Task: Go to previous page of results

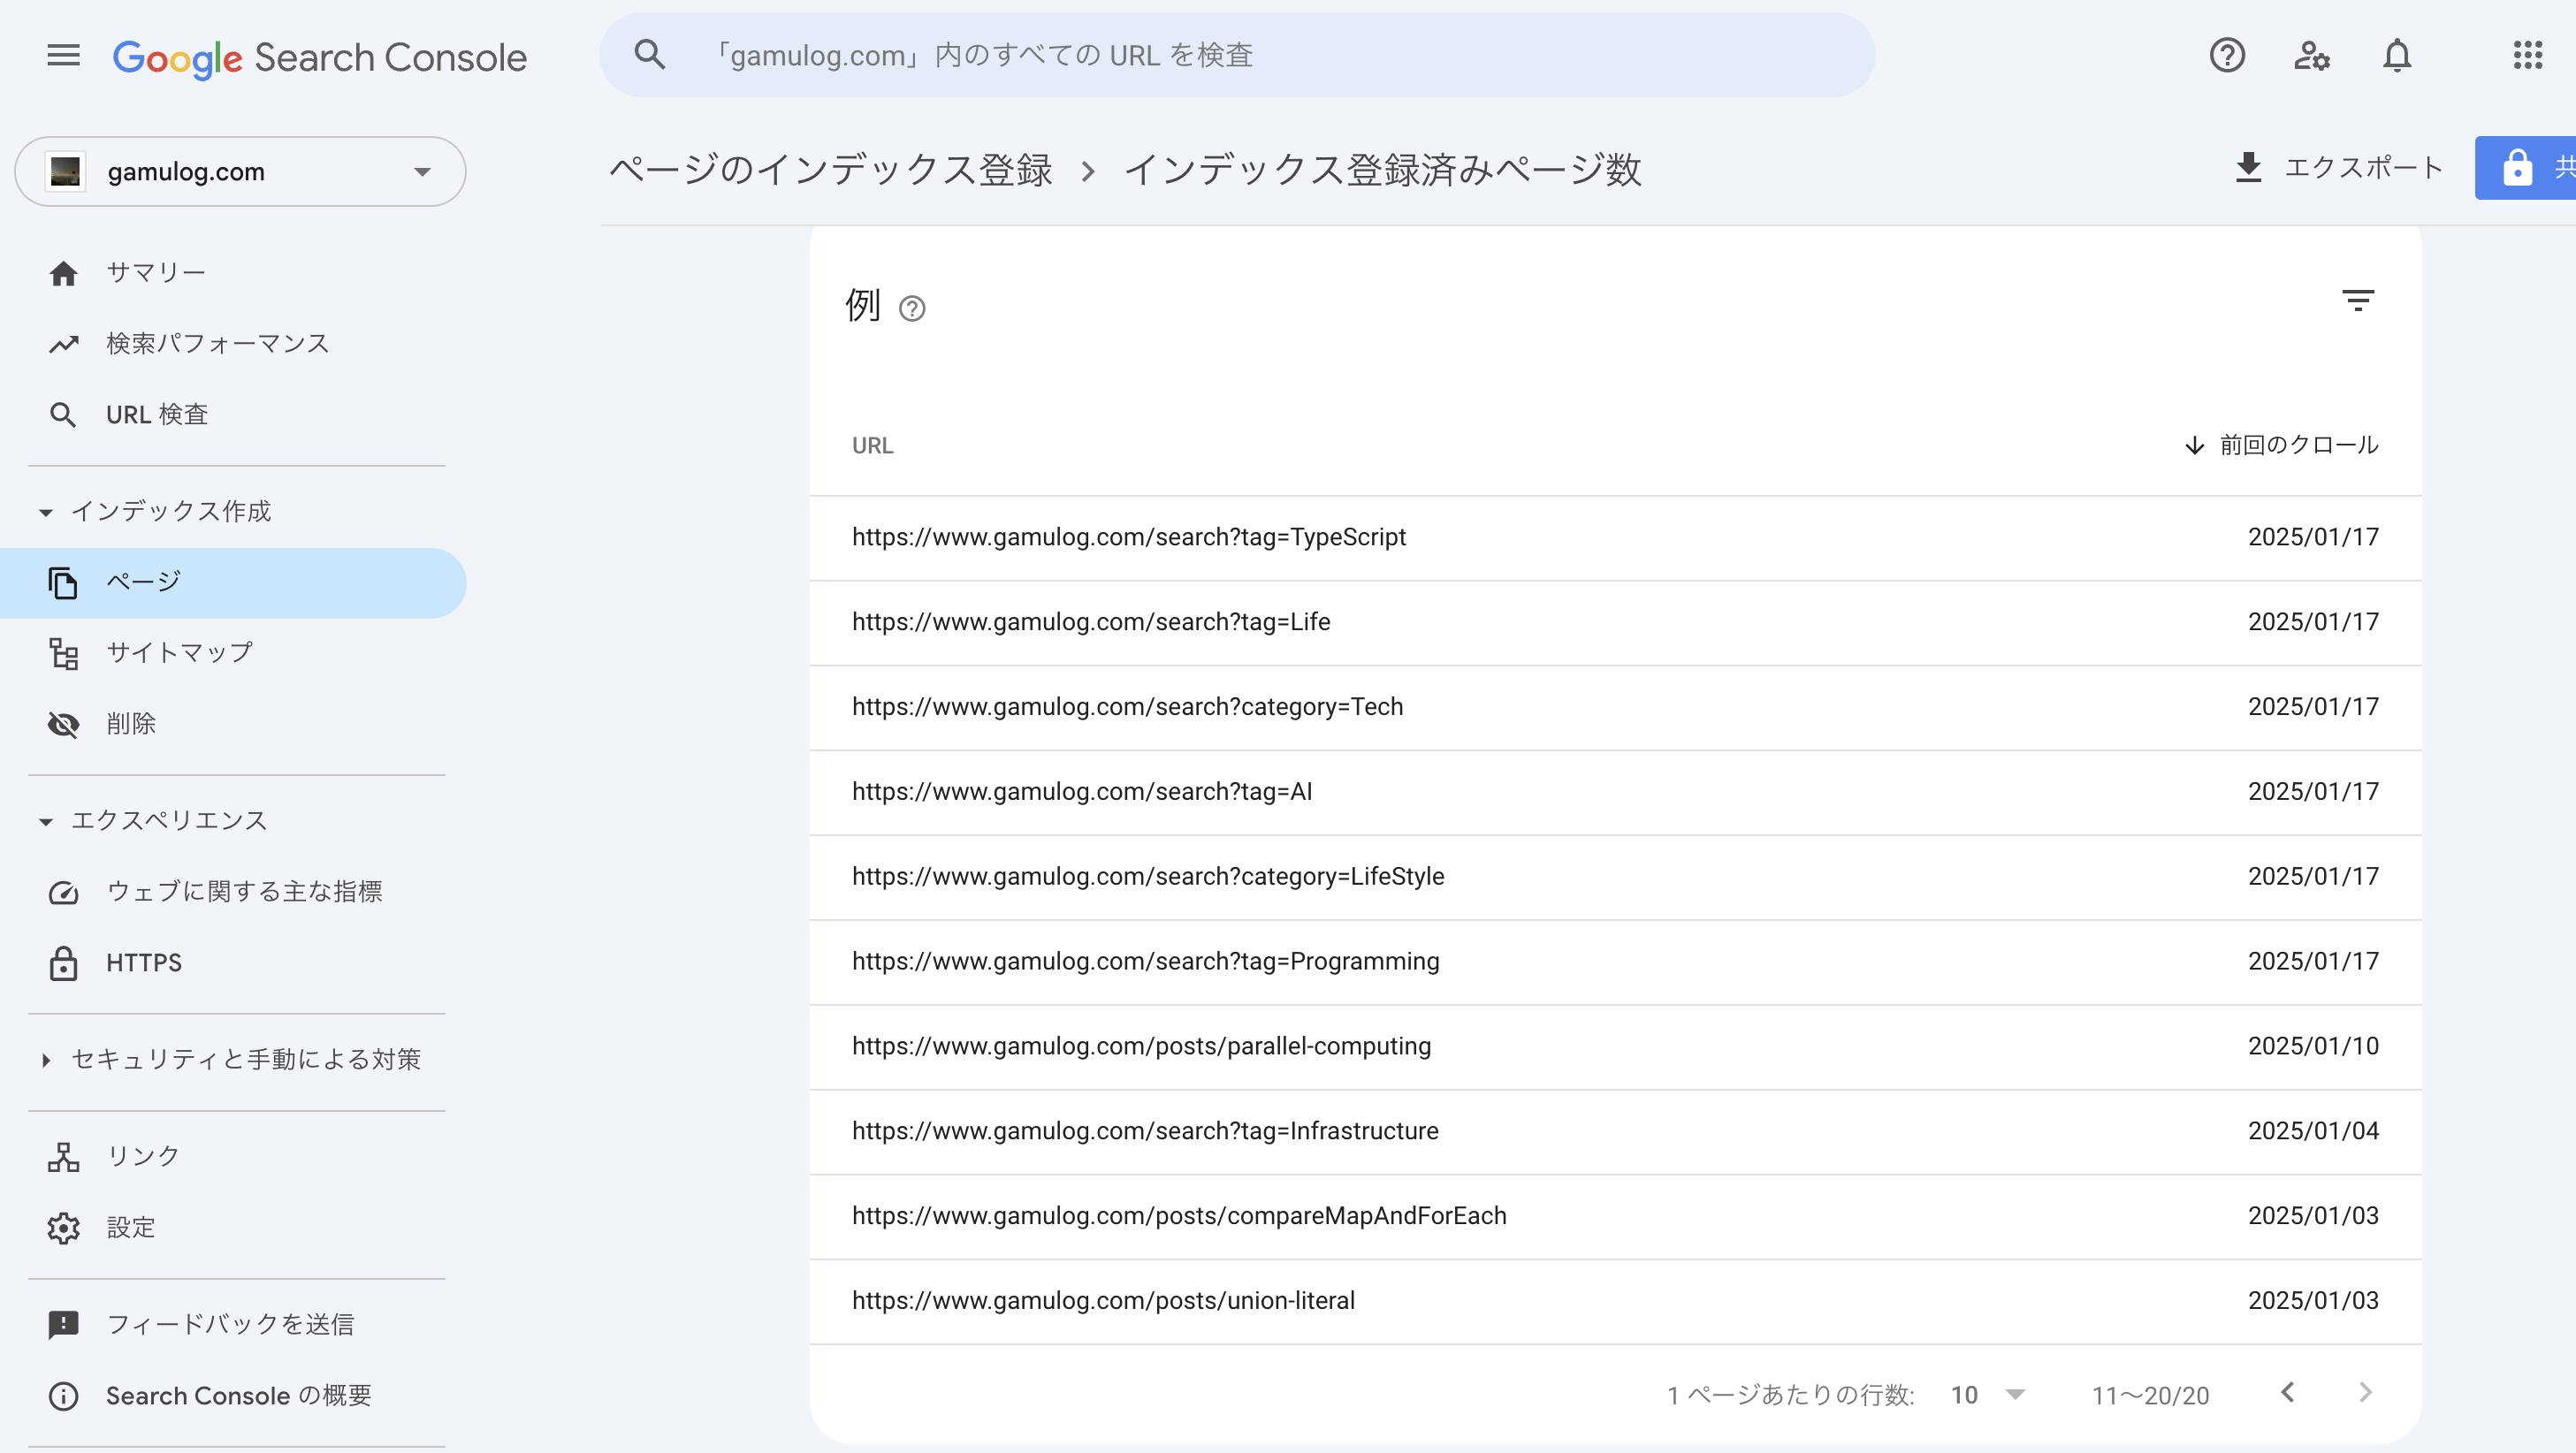Action: coord(2287,1393)
